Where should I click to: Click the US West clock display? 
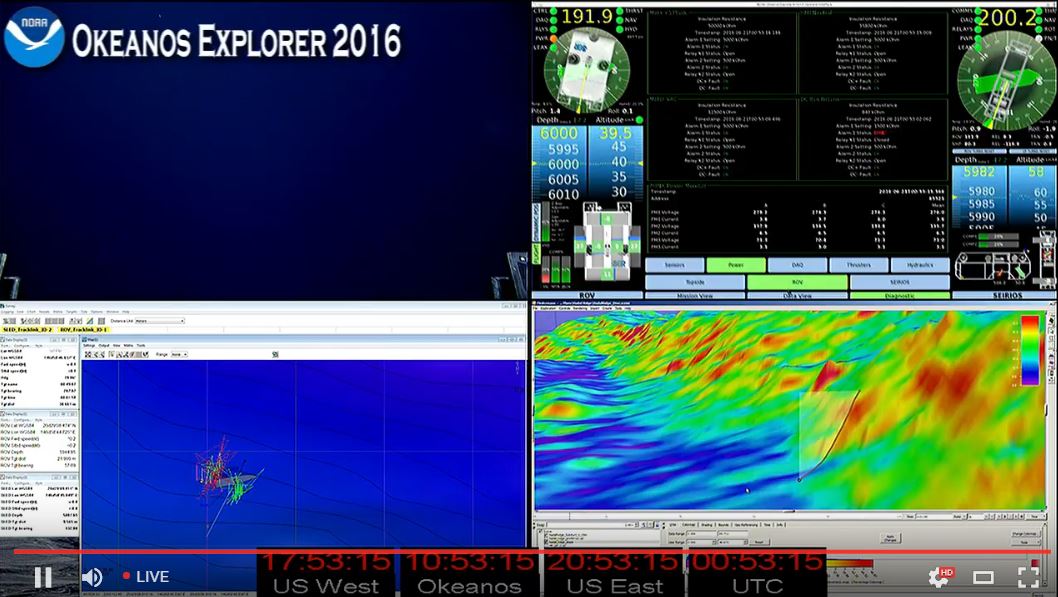tap(326, 573)
